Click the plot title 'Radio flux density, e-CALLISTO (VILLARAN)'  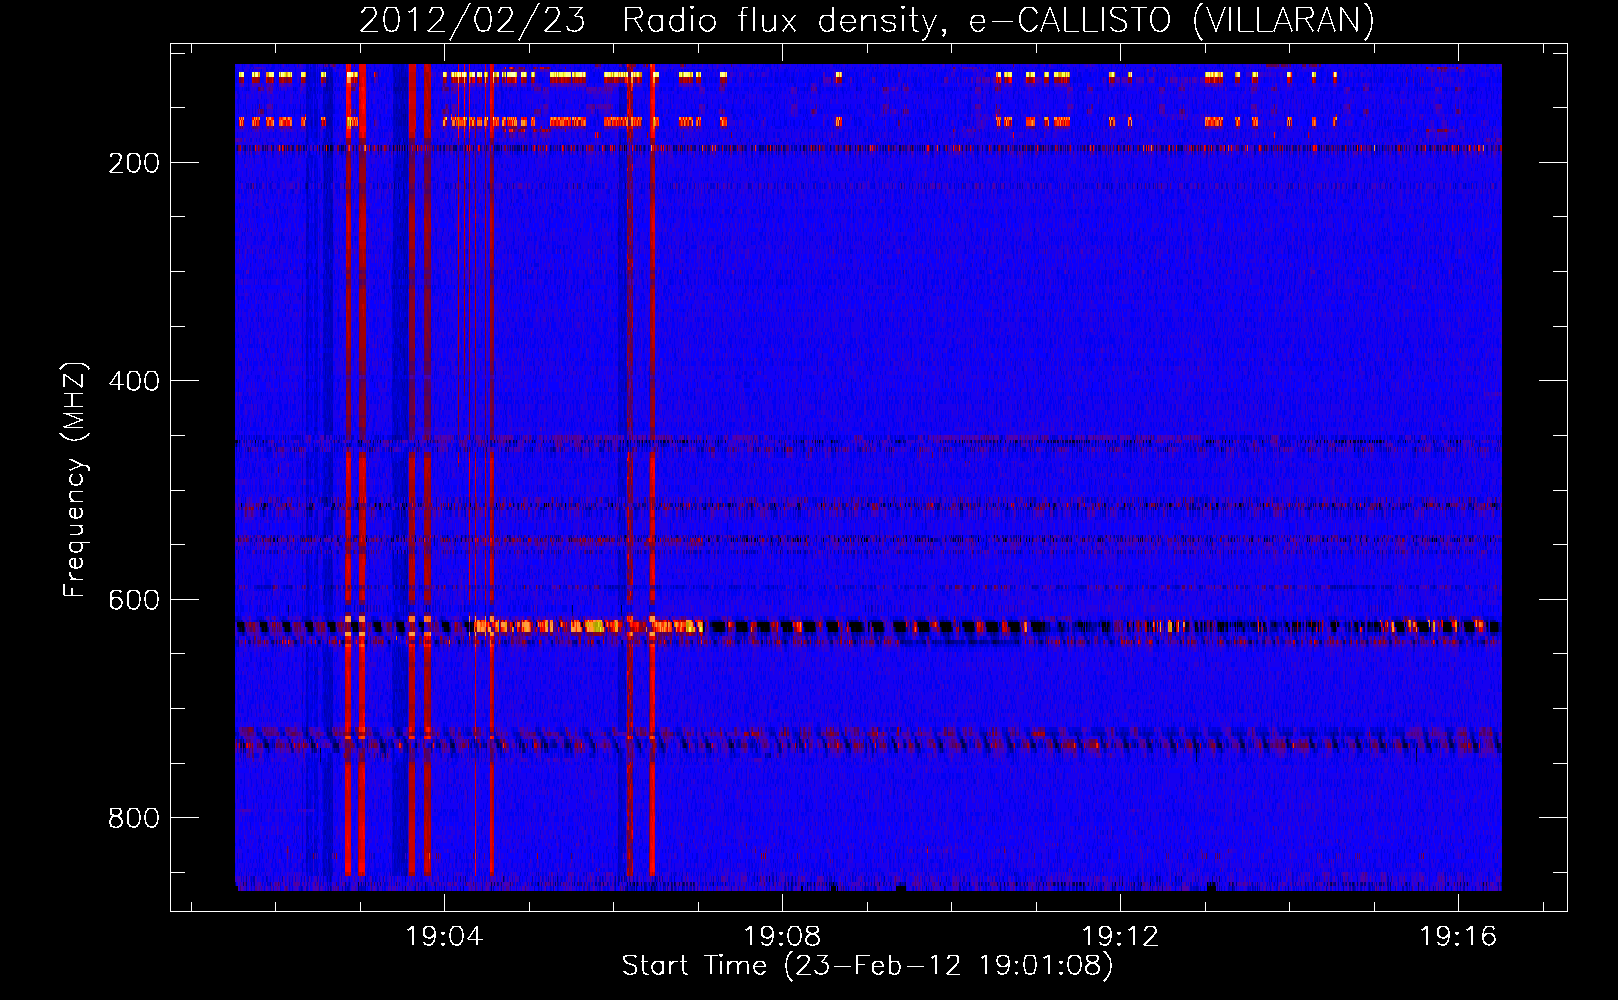[998, 21]
